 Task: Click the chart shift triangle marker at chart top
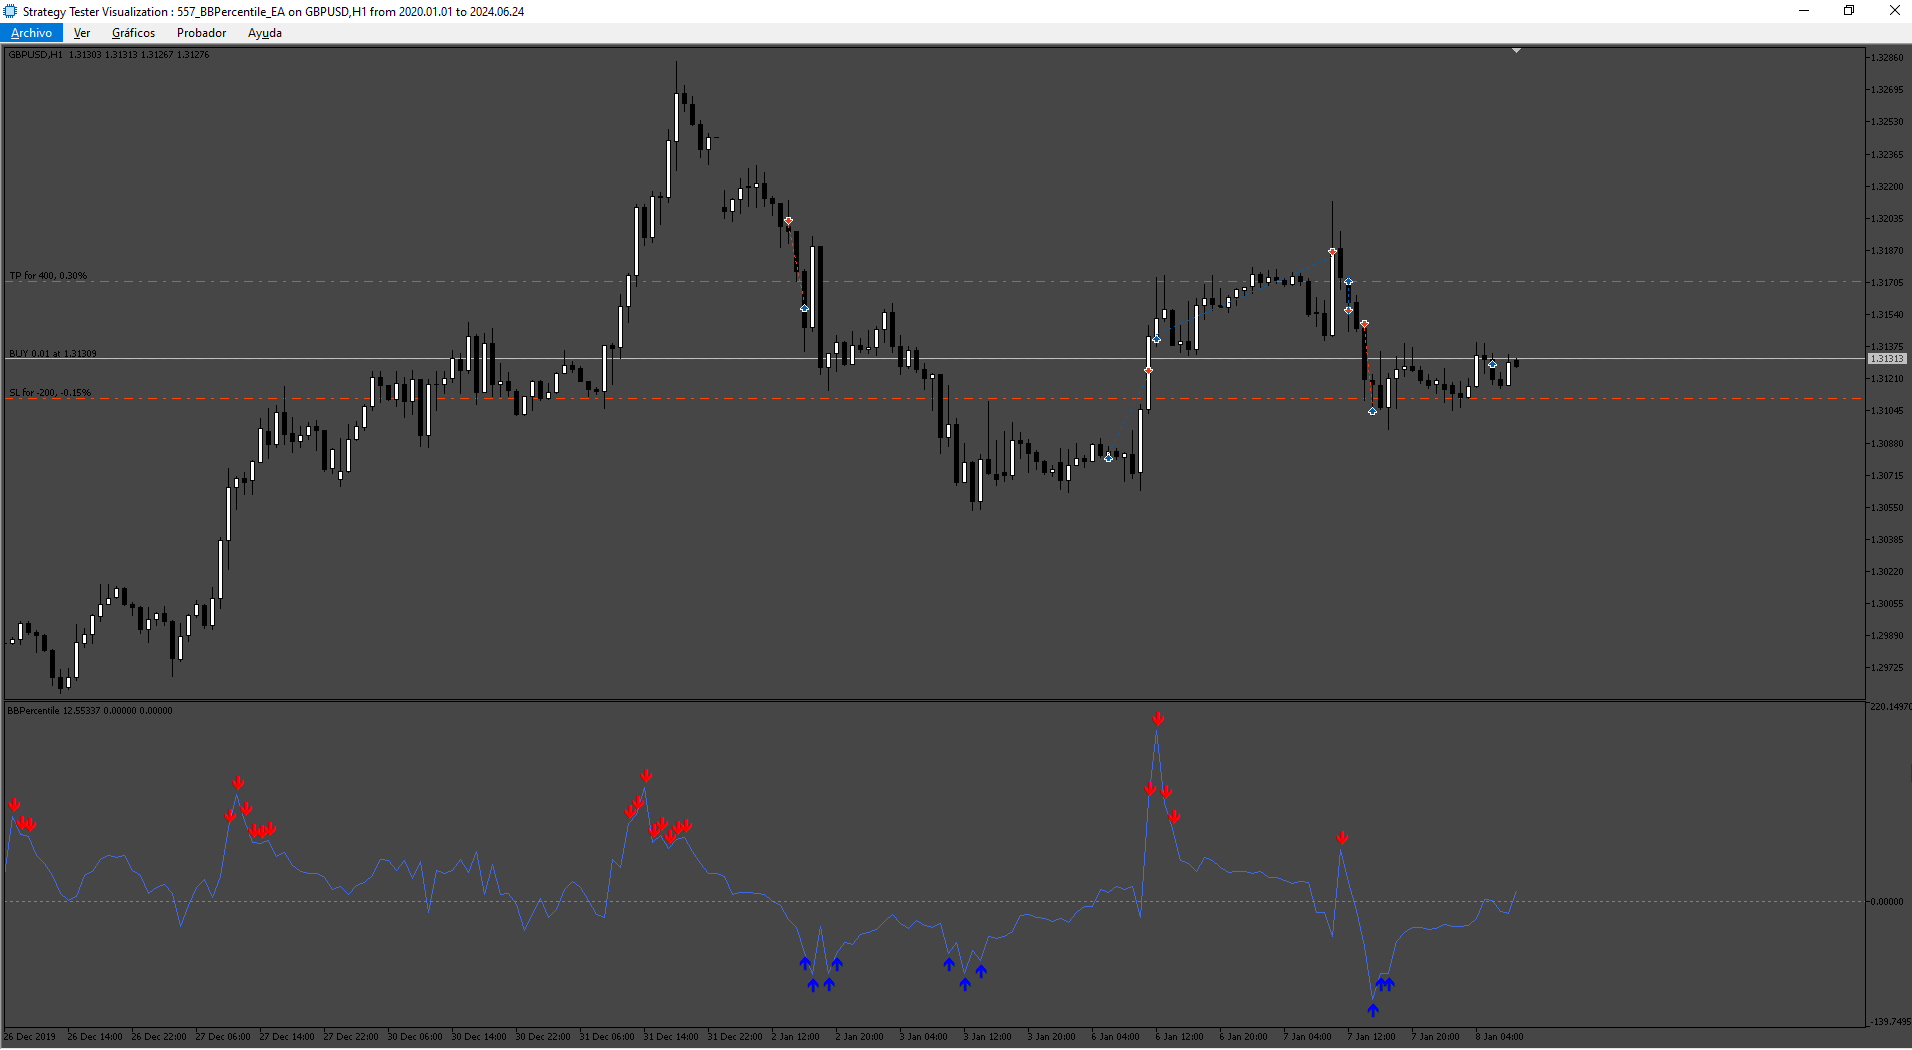point(1516,50)
